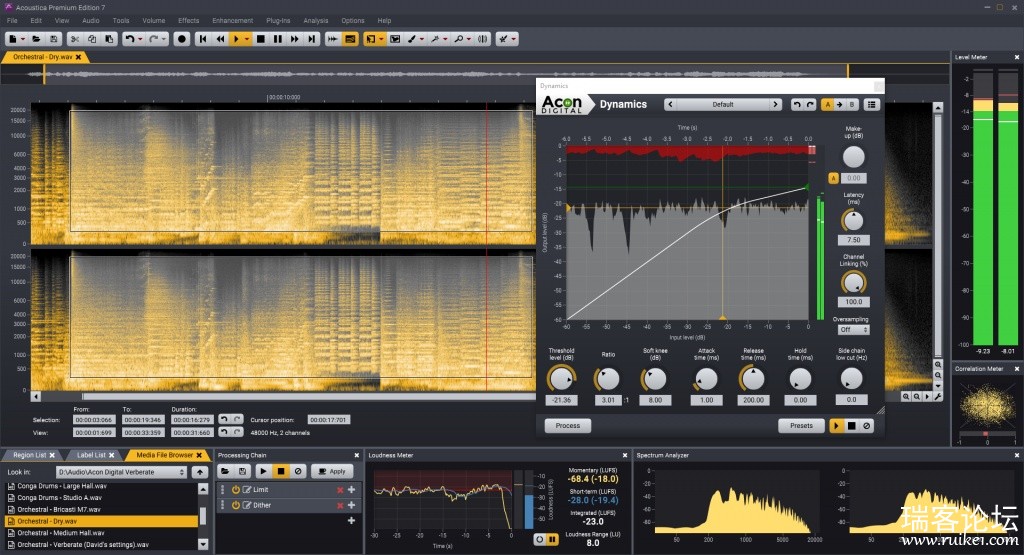Select the brush tool icon in toolbar
Viewport: 1024px width, 555px height.
coord(411,39)
